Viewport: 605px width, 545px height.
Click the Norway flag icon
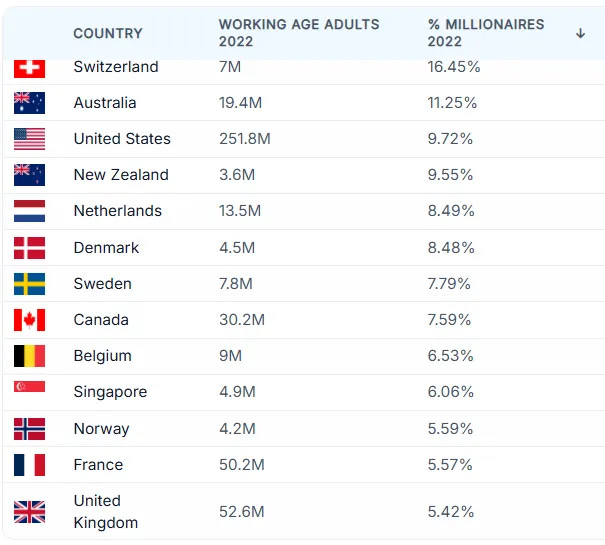point(29,429)
